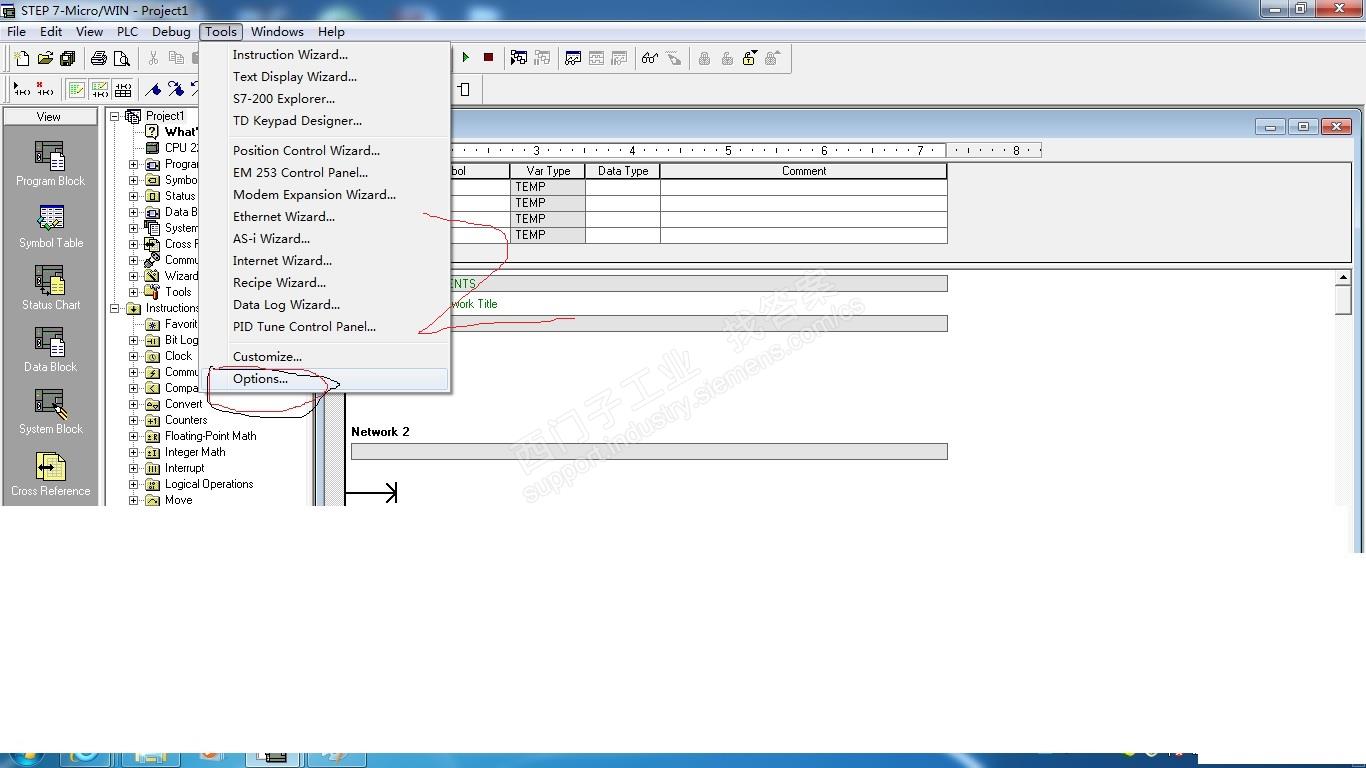Screen dimensions: 1366x768
Task: Select EM 253 Control Panel... entry
Action: point(325,173)
